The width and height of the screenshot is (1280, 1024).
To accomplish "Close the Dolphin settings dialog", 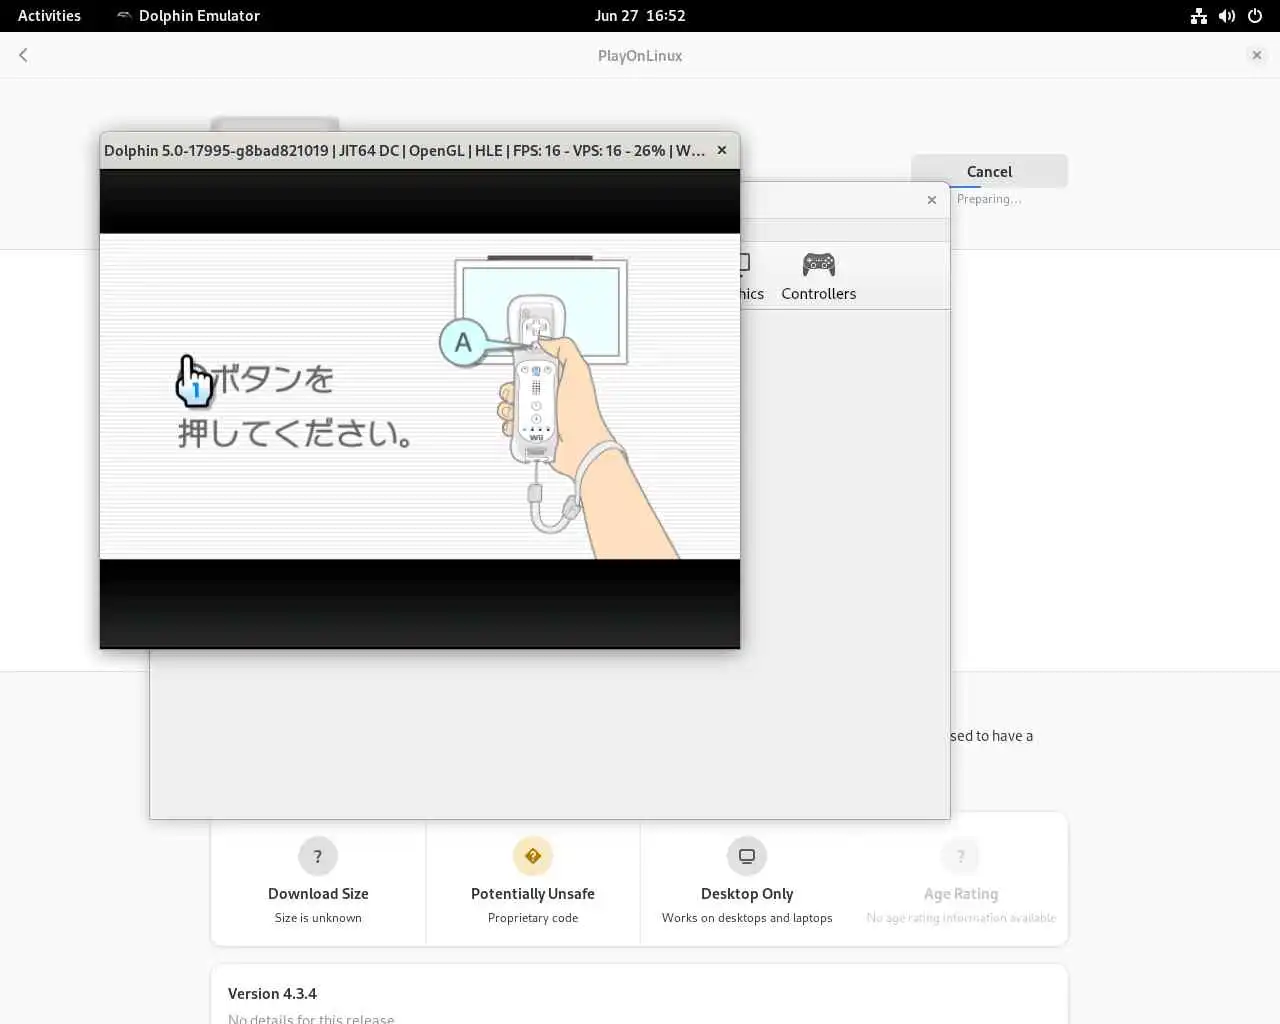I will [932, 200].
